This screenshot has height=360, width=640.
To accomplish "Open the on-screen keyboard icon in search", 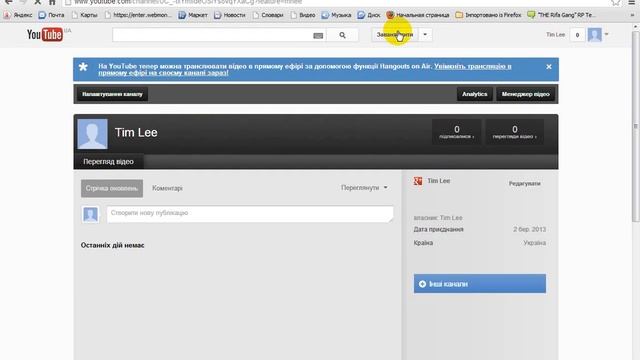I will 318,36.
